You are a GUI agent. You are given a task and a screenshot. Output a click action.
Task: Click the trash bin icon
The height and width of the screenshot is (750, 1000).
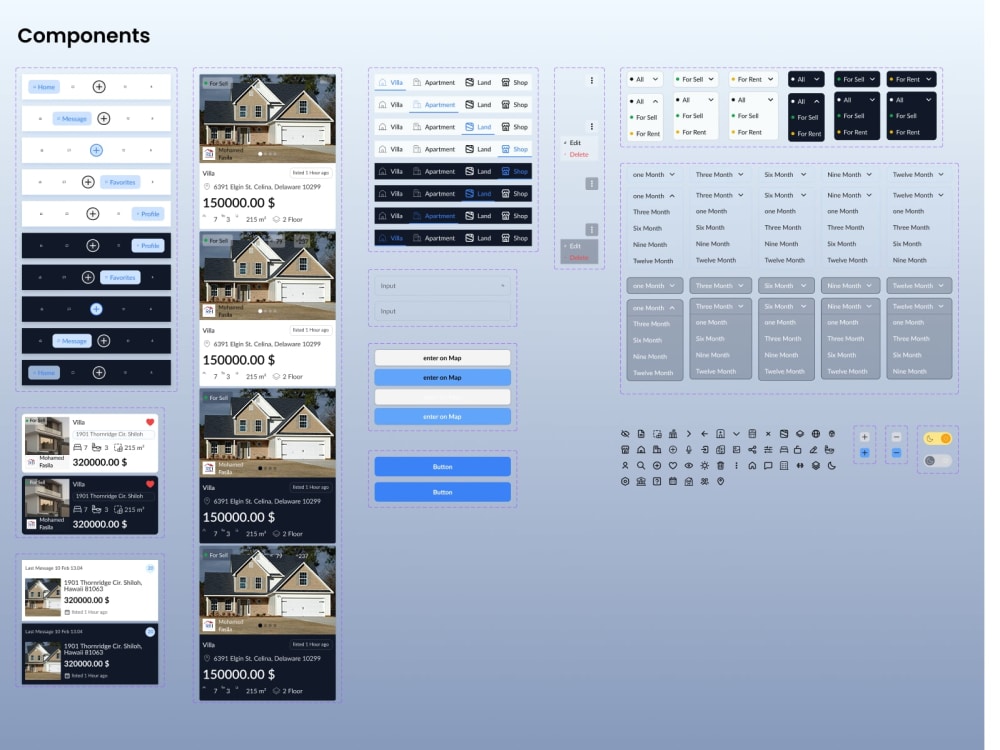click(x=721, y=466)
